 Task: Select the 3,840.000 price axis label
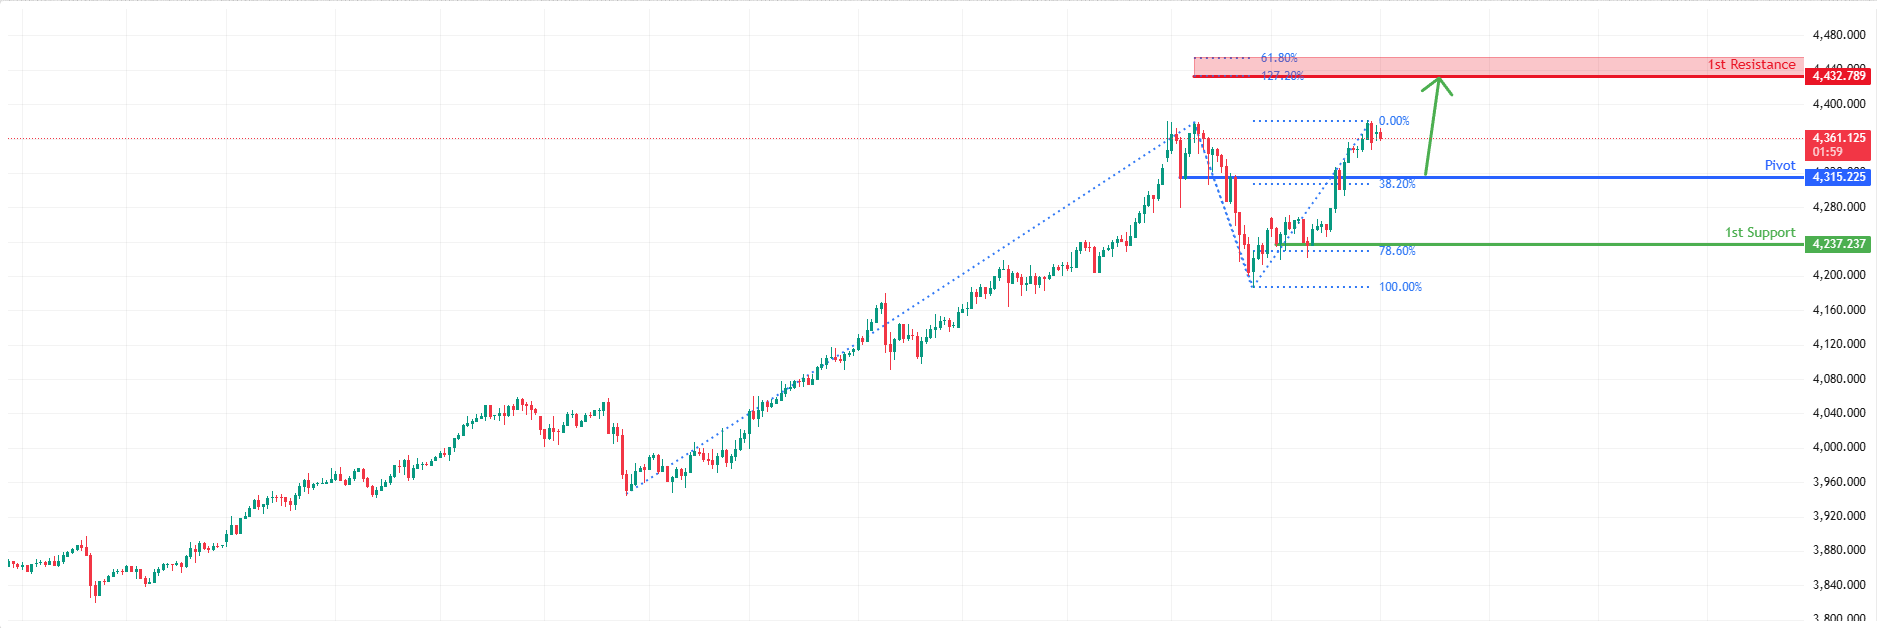point(1838,585)
